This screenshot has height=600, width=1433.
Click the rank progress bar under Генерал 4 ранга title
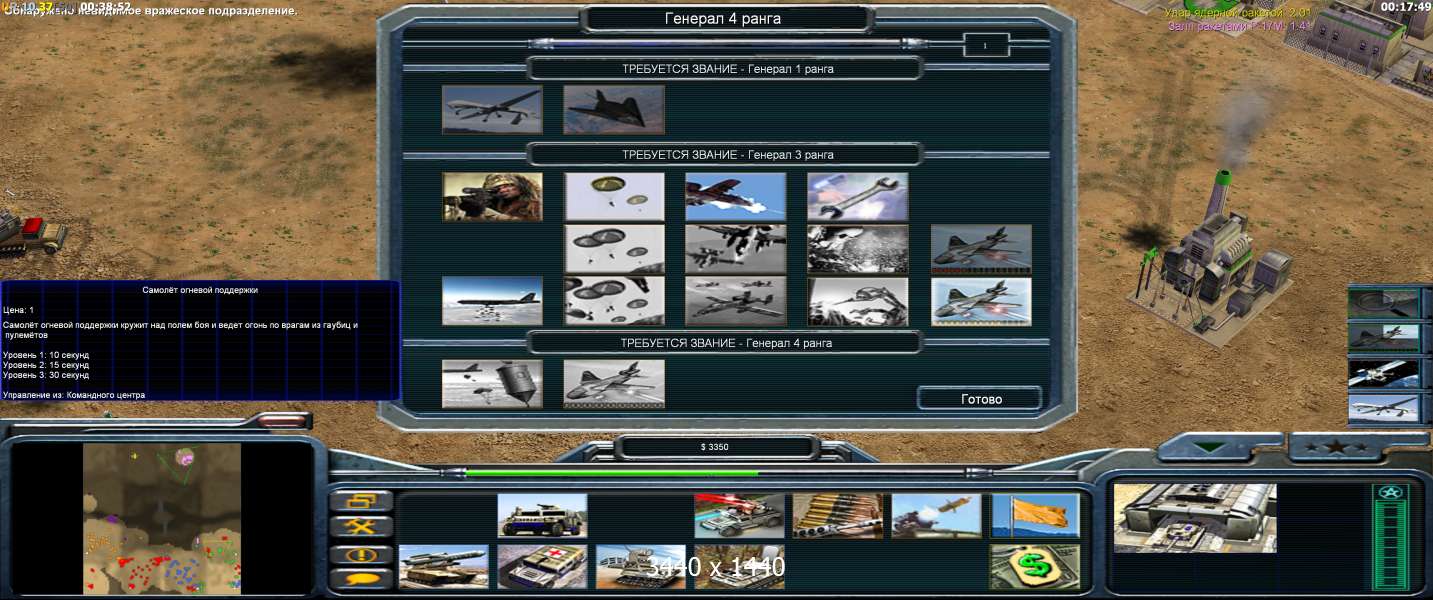click(x=726, y=44)
